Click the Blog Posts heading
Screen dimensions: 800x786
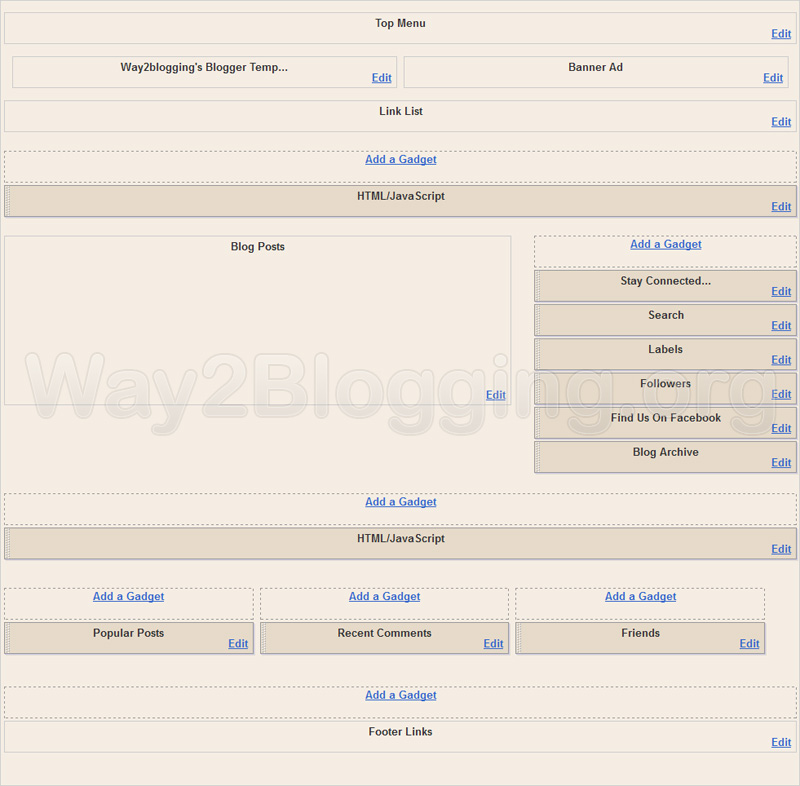coord(258,246)
